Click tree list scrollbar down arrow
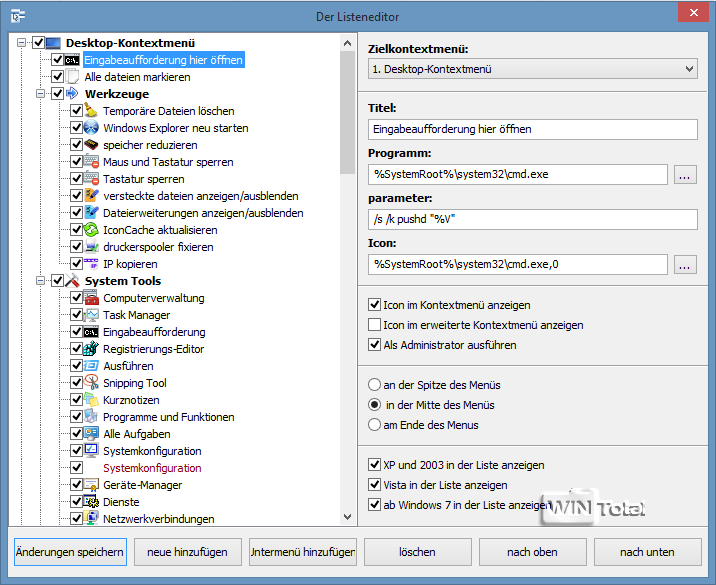 [347, 516]
